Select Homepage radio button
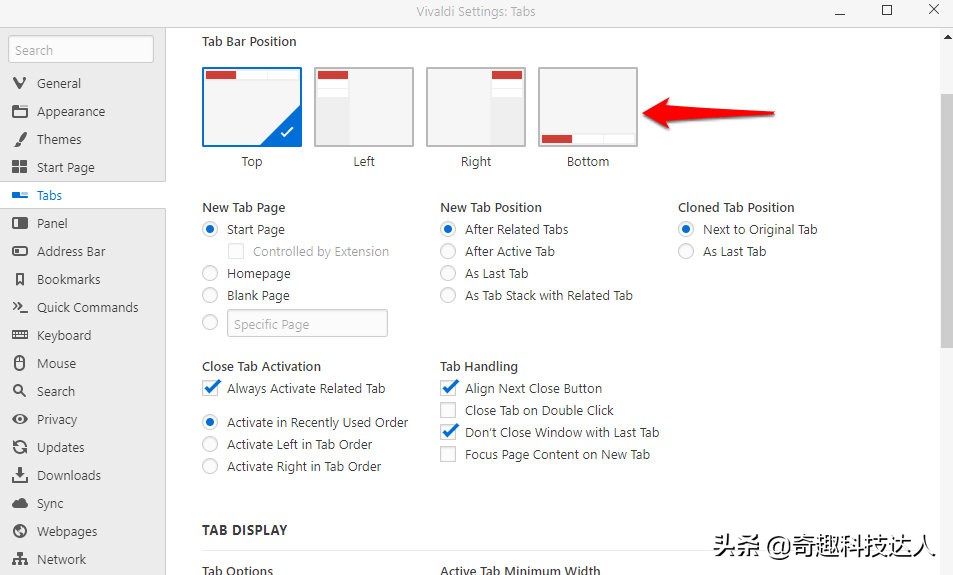Image resolution: width=953 pixels, height=575 pixels. coord(210,273)
